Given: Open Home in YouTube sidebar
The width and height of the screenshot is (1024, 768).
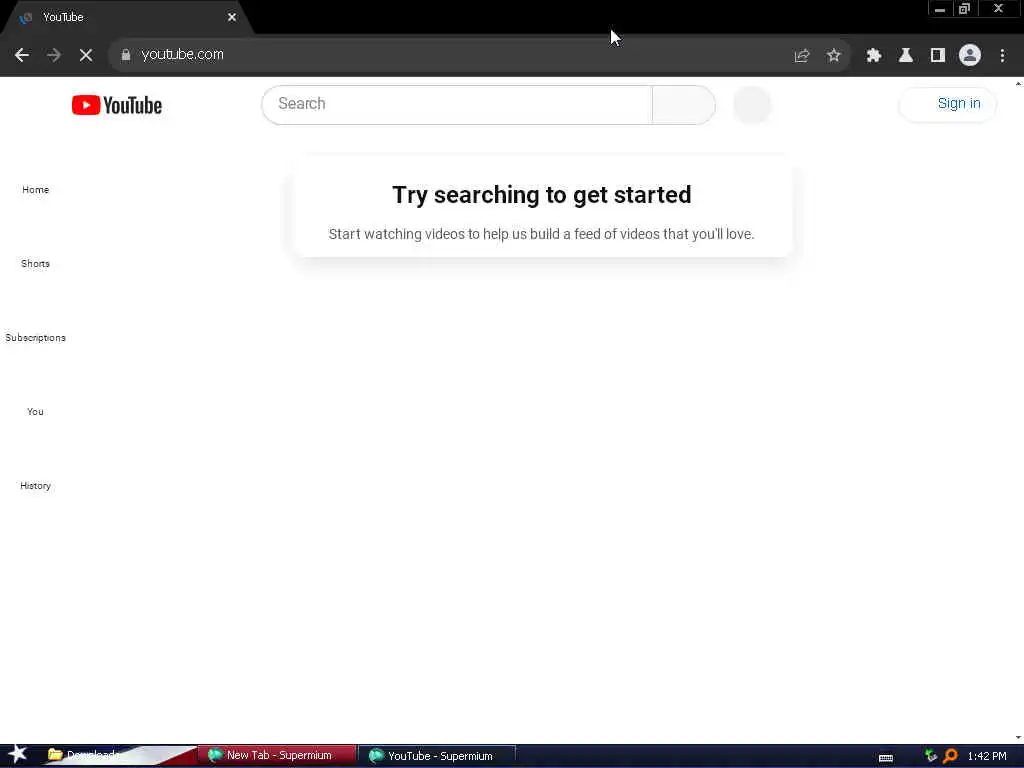Looking at the screenshot, I should pyautogui.click(x=35, y=189).
